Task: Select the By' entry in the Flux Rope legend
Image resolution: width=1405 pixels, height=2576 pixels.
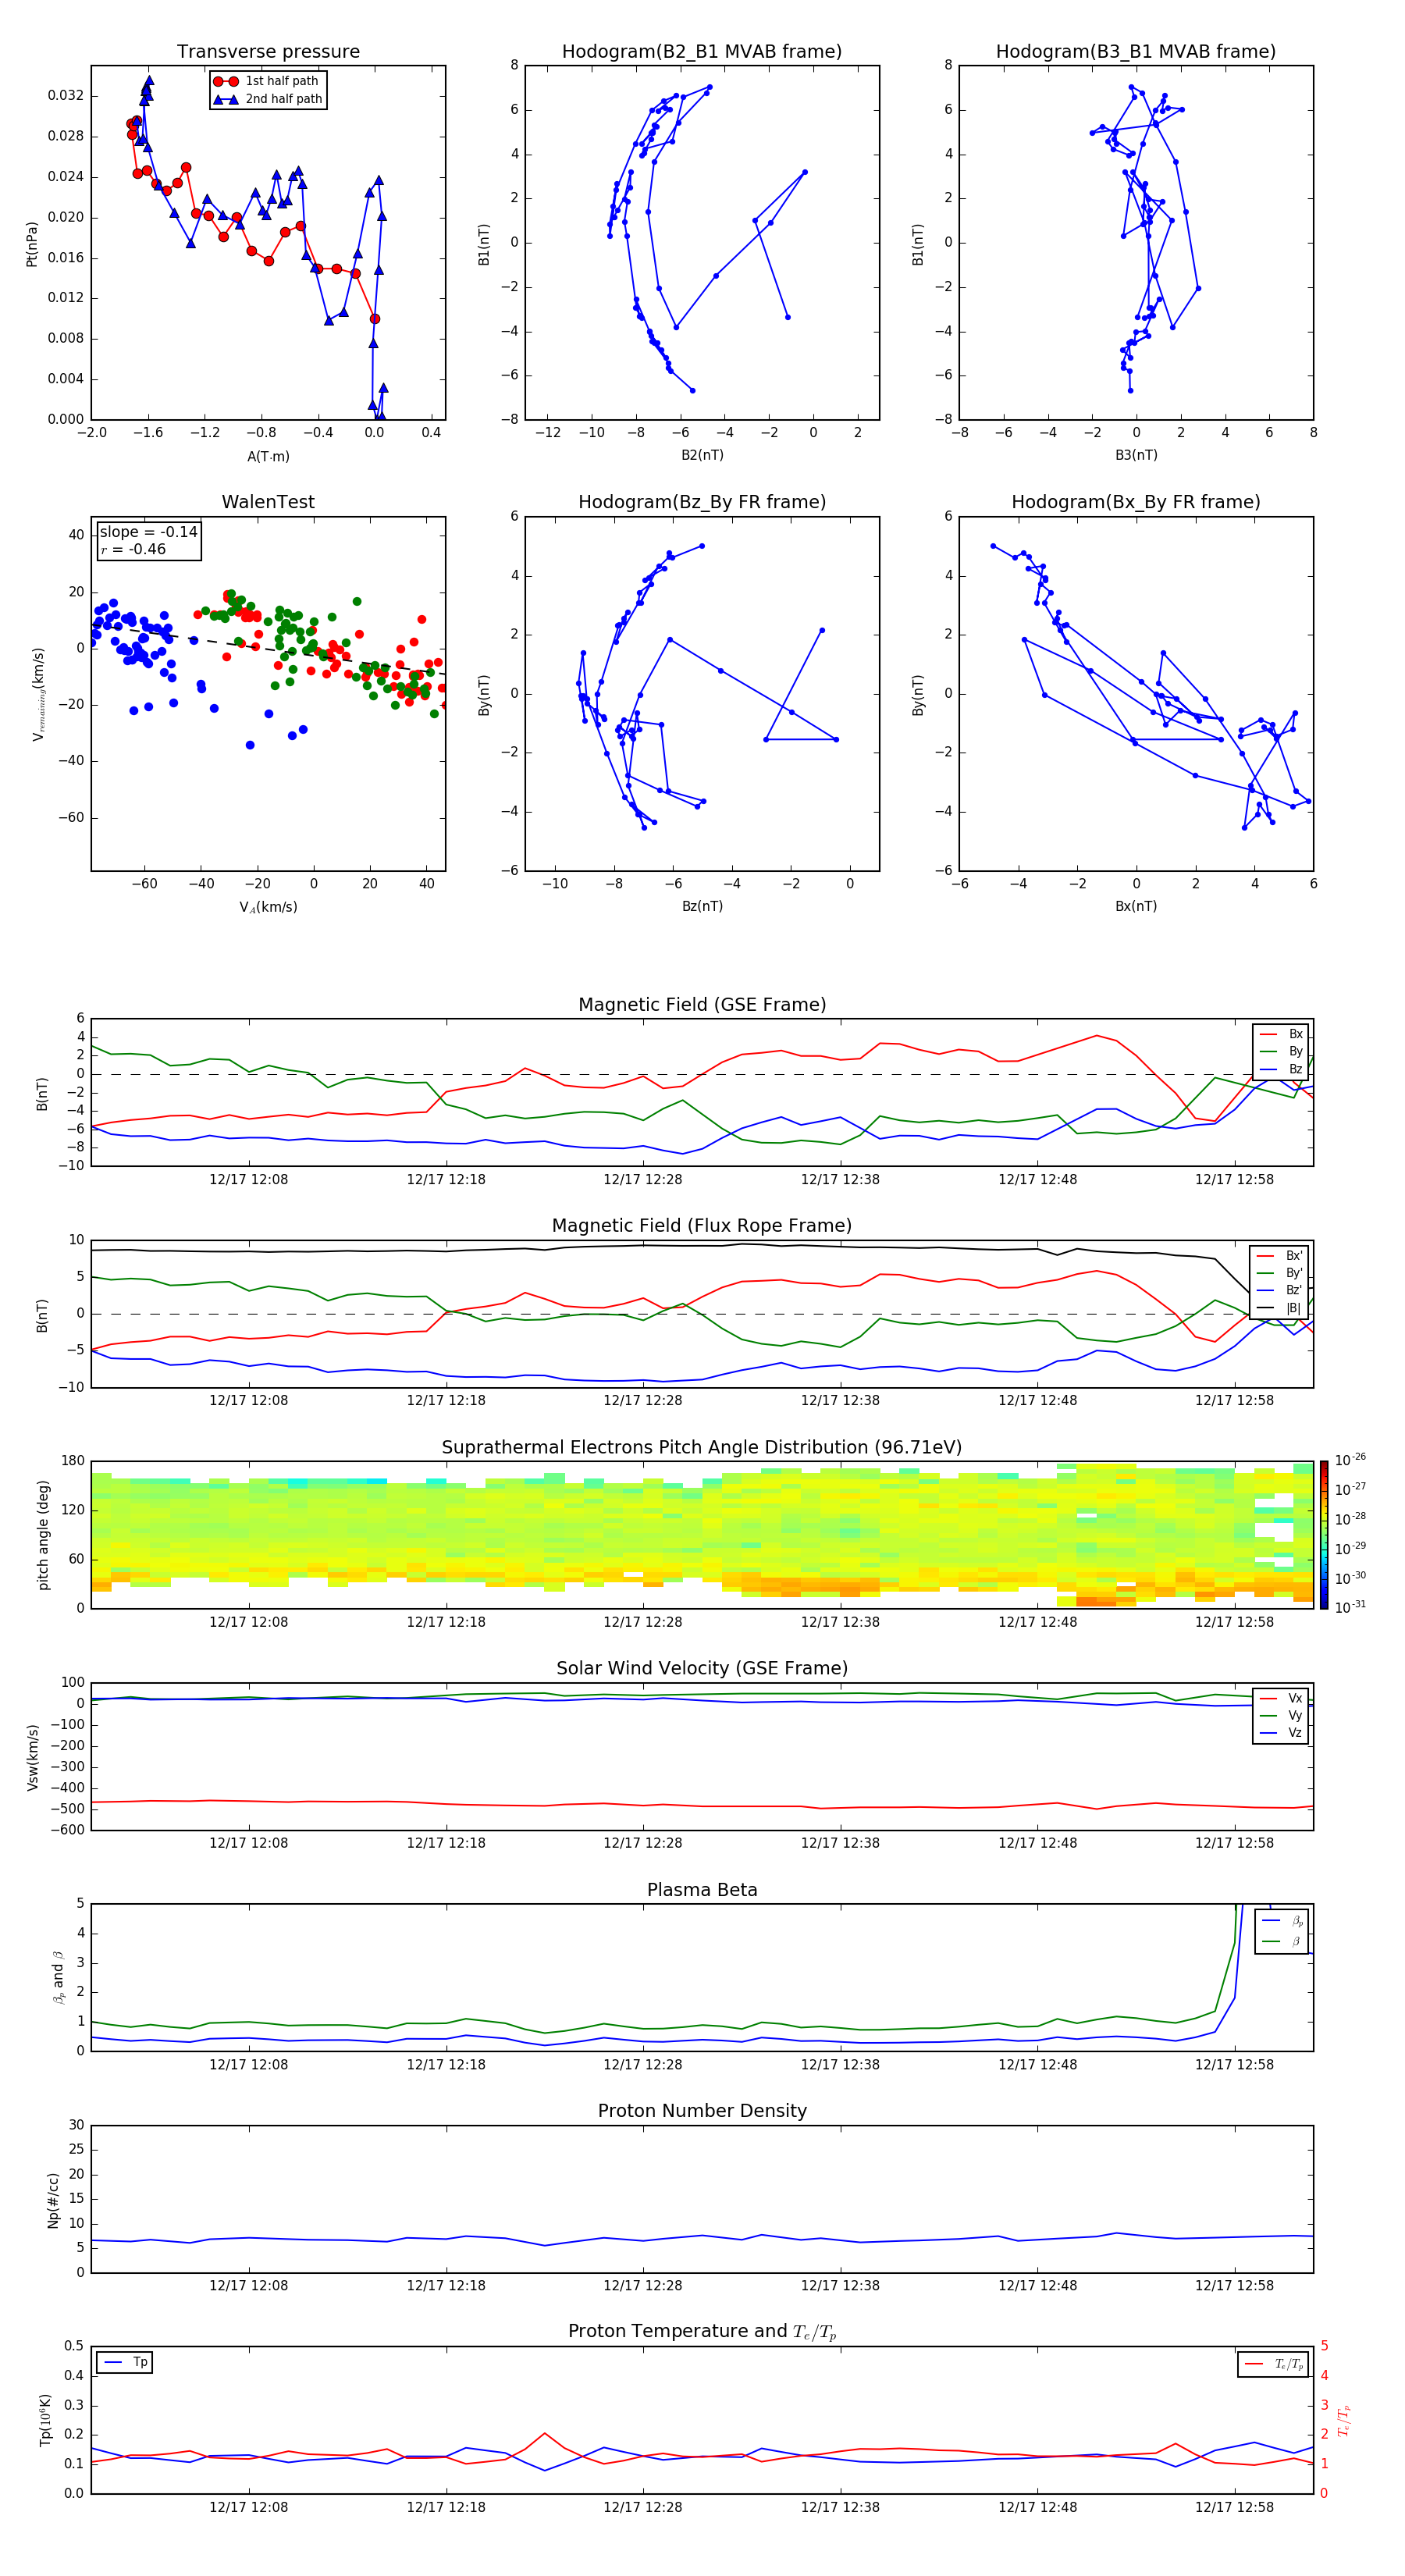Action: [x=1280, y=1274]
